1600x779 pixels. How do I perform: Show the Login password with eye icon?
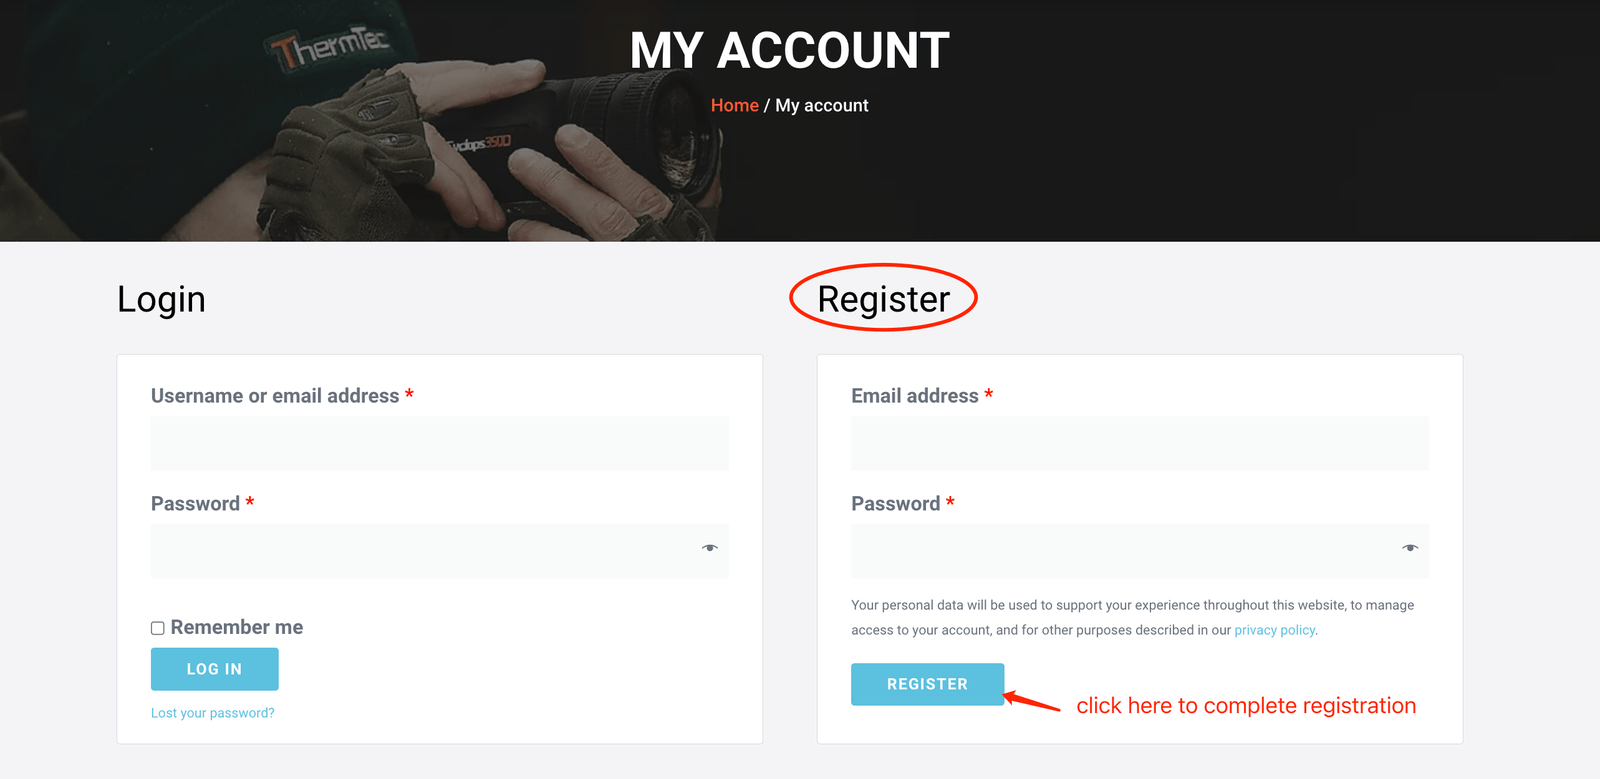point(710,548)
